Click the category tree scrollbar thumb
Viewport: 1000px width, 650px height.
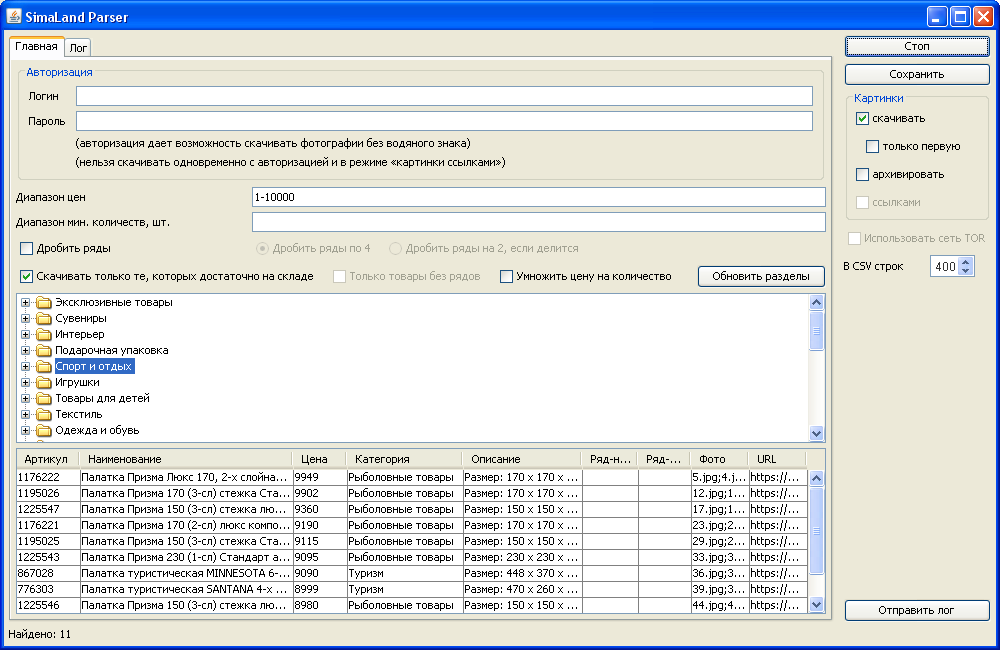816,330
